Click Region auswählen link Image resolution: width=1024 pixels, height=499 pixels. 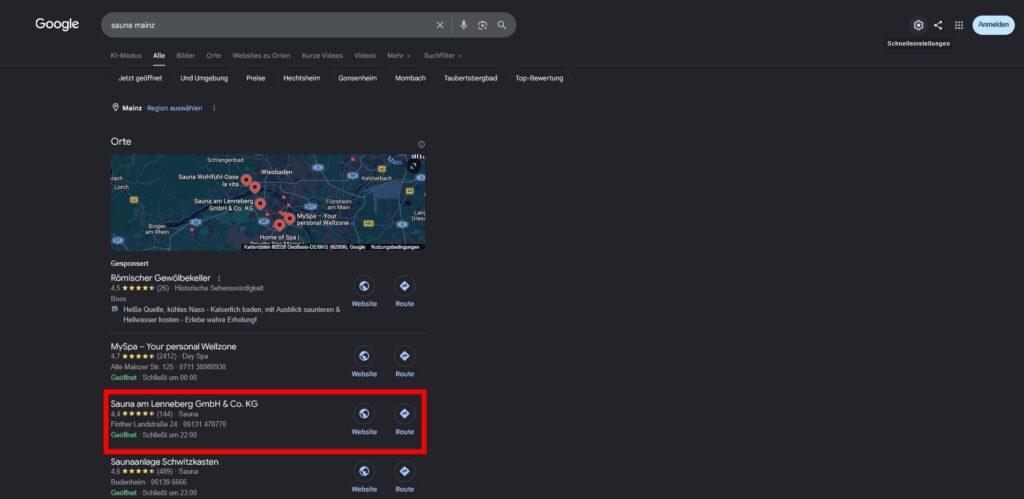click(x=175, y=108)
